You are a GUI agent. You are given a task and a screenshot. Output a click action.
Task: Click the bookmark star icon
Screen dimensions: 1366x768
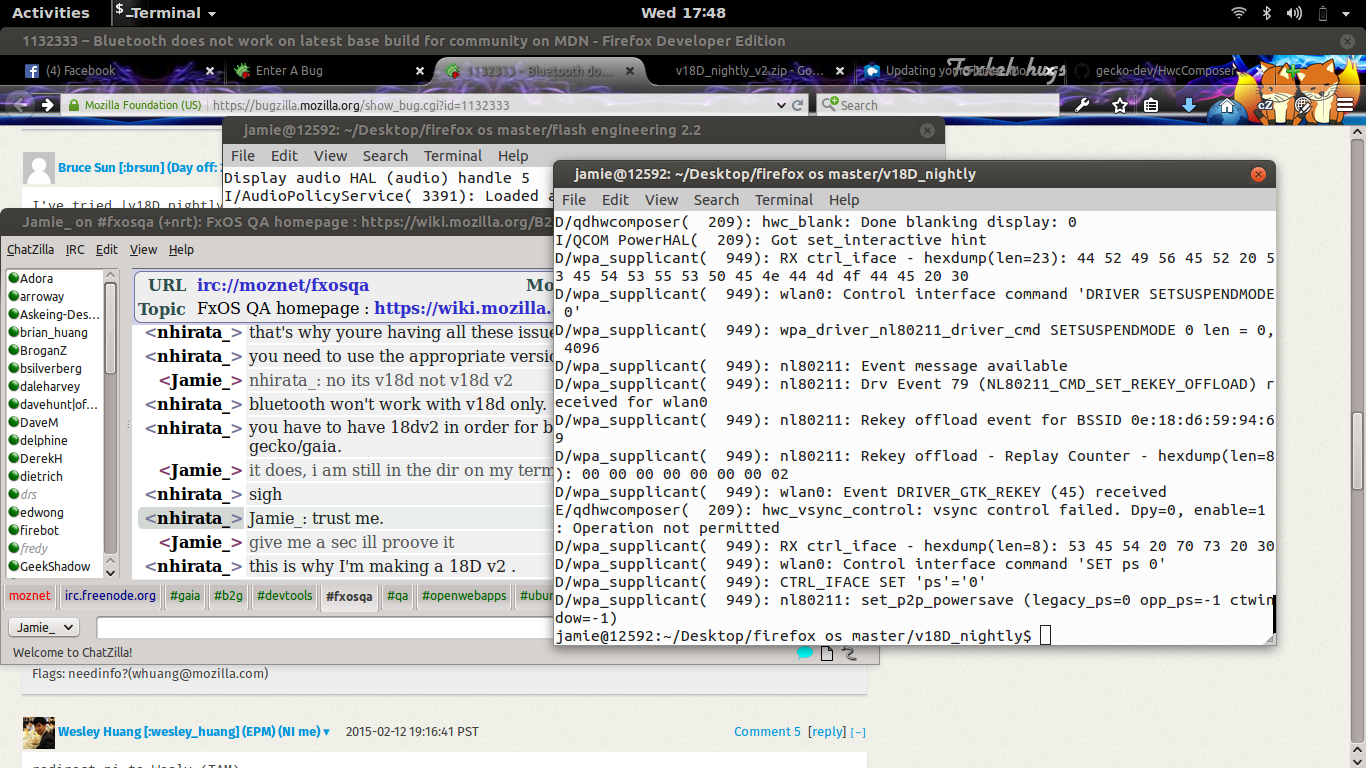tap(1120, 105)
